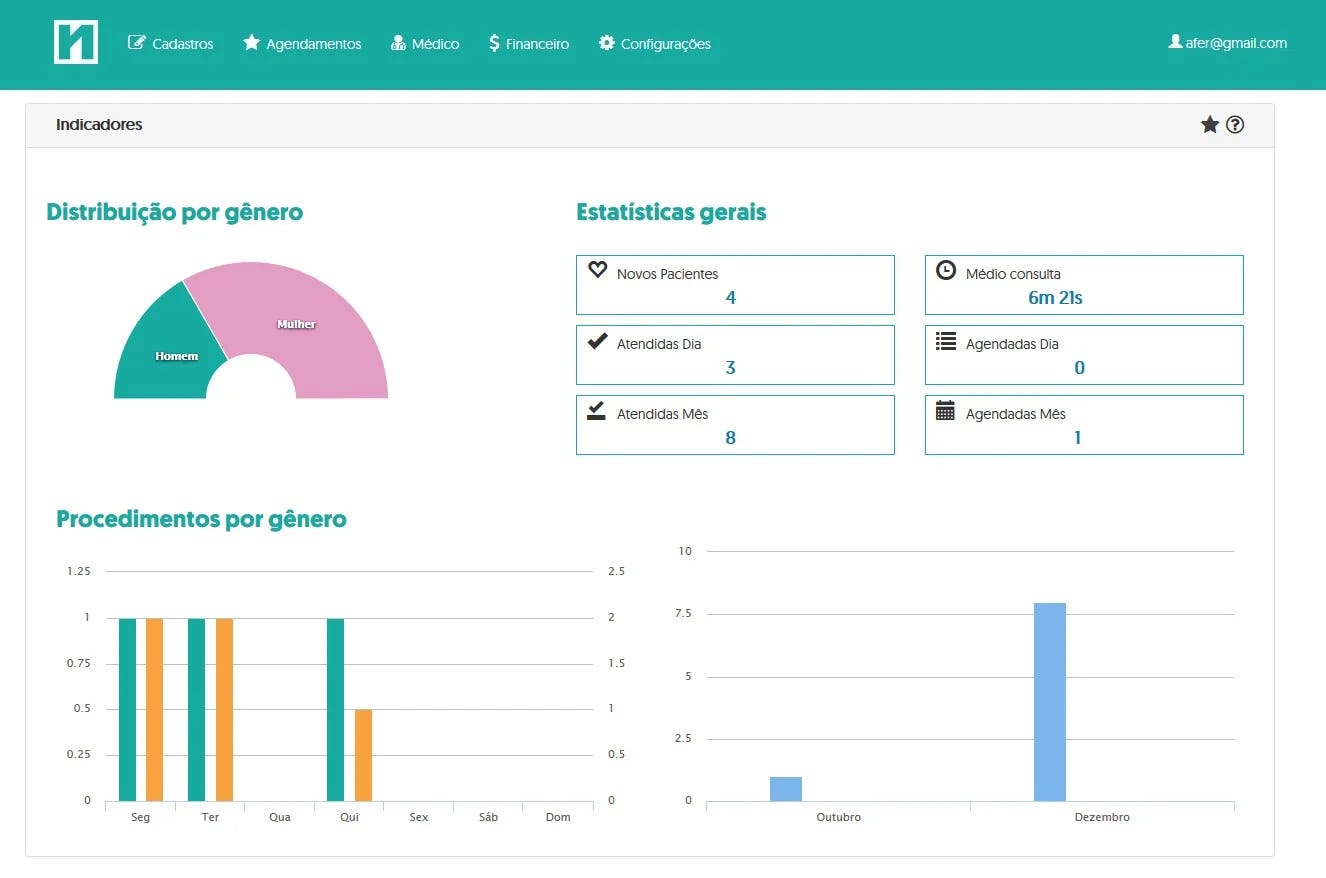Open the Médico menu
This screenshot has height=878, width=1326.
tap(425, 43)
